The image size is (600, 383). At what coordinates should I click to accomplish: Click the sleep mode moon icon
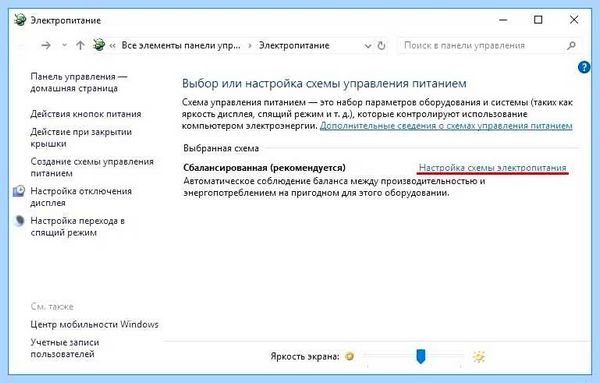pyautogui.click(x=19, y=221)
